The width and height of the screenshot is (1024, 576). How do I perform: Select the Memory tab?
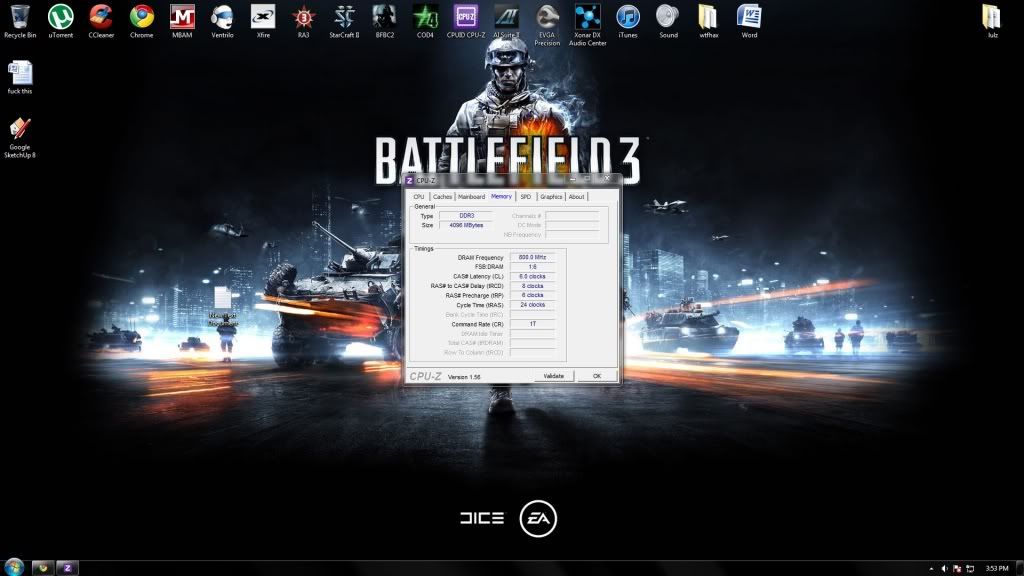[x=502, y=196]
